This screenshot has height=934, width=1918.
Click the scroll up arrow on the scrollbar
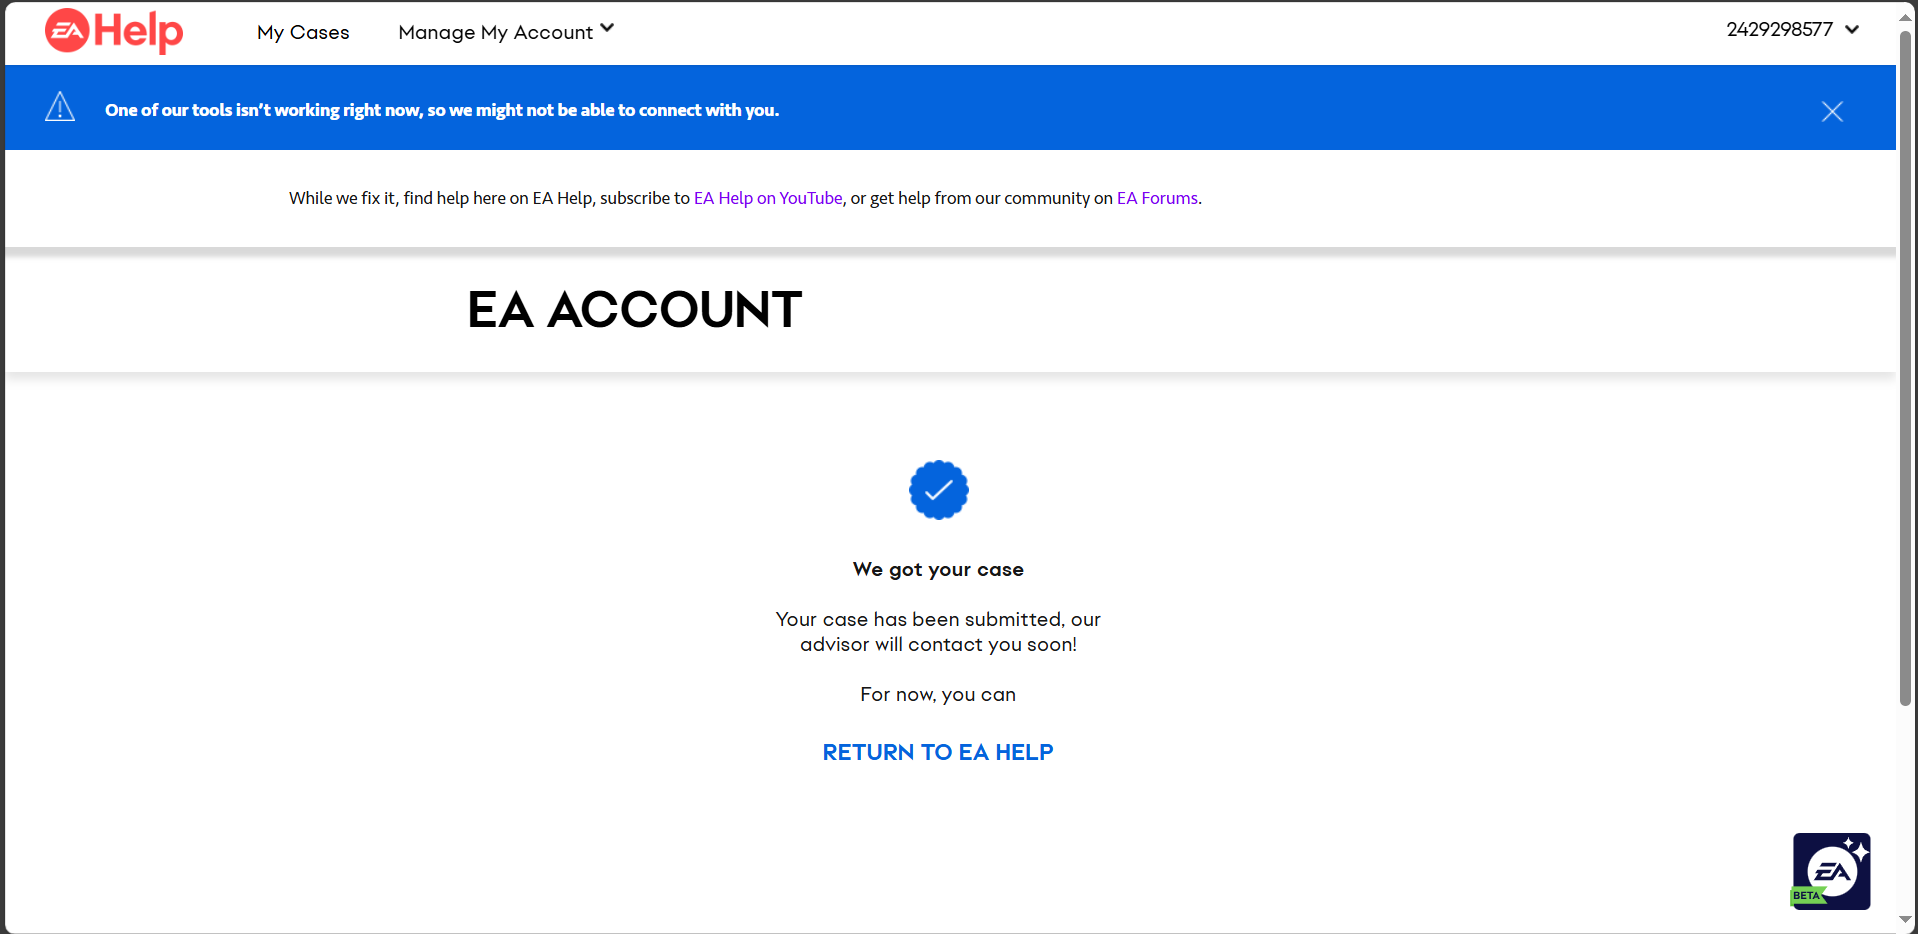click(x=1905, y=17)
